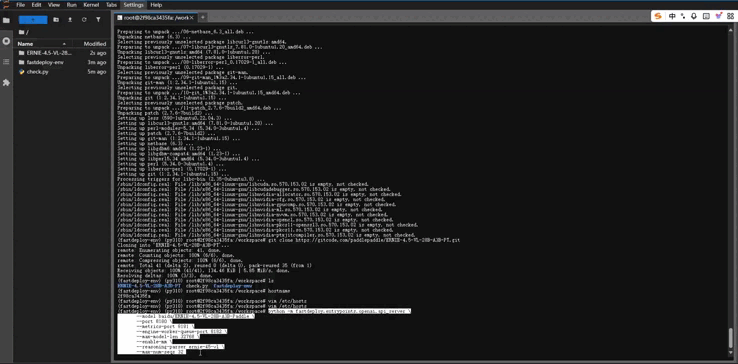The image size is (738, 364).
Task: Open the fastdeploy-env folder
Action: tap(45, 62)
